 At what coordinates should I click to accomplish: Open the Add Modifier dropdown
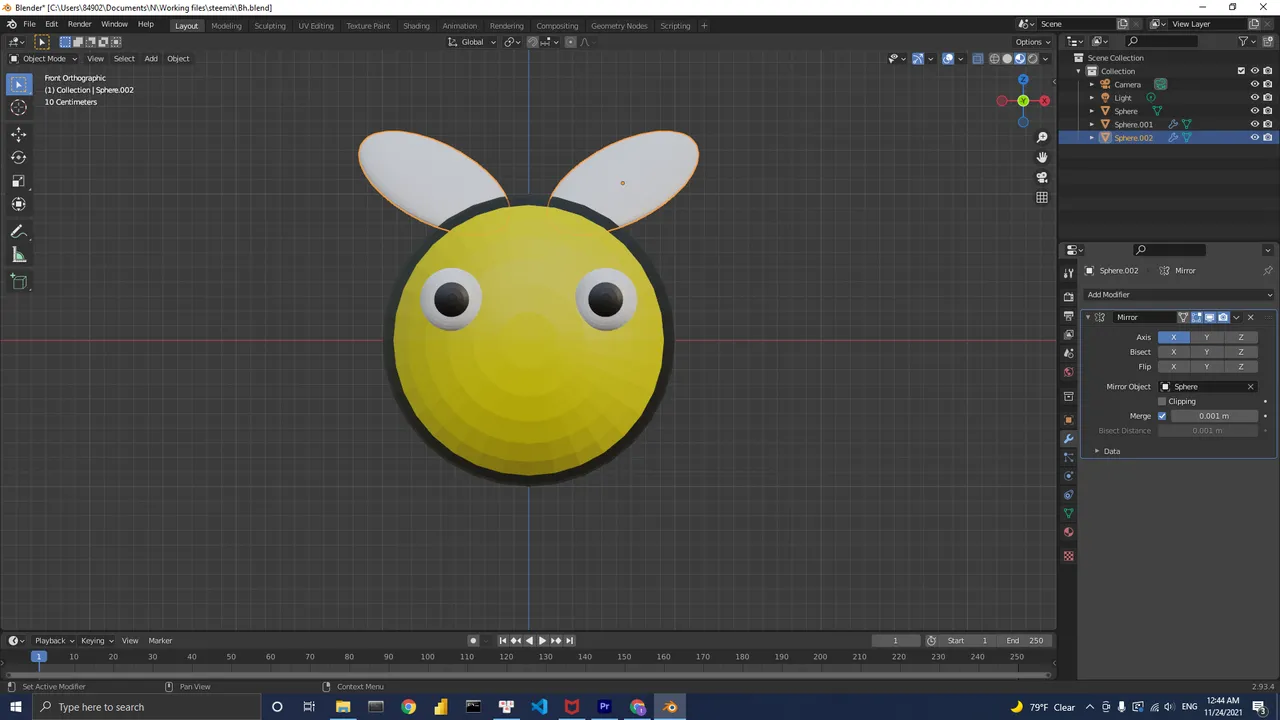(1179, 295)
